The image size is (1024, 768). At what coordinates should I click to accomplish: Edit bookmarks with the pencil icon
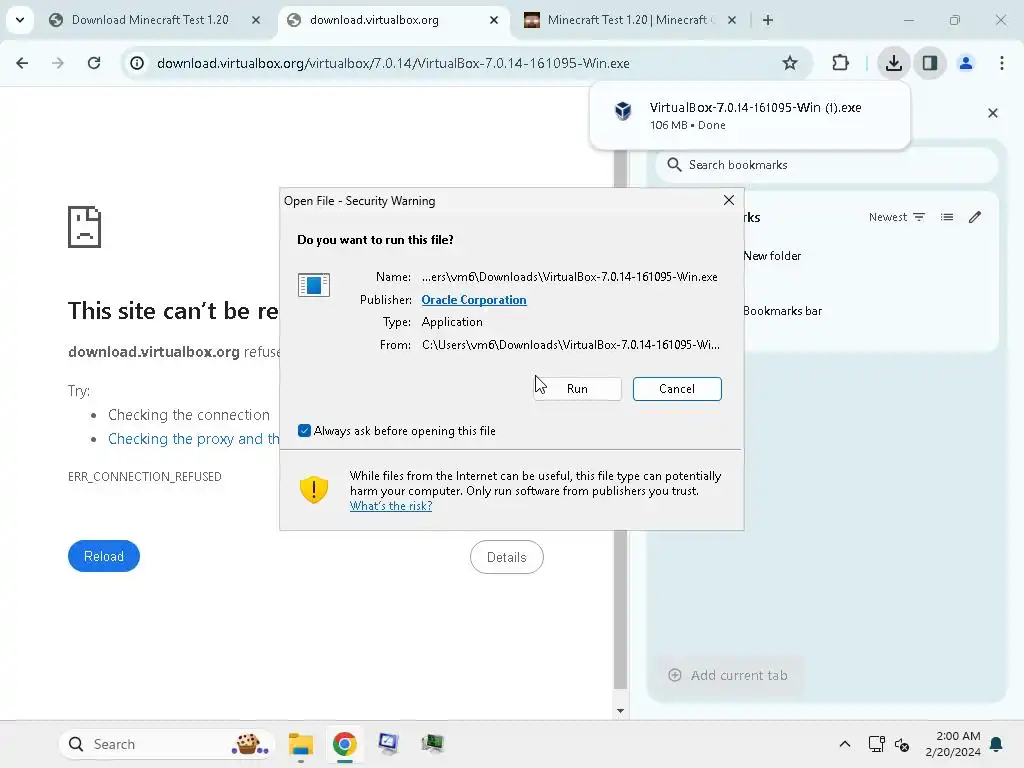(x=975, y=217)
